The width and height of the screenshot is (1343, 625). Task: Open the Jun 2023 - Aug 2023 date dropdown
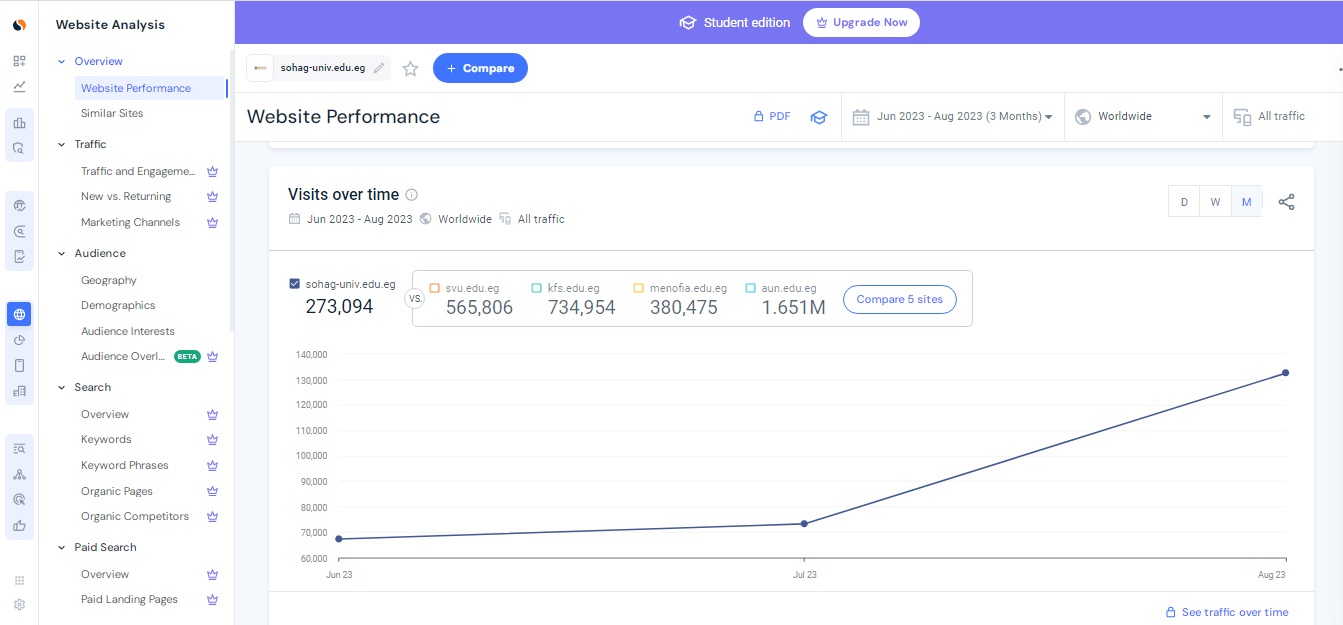click(953, 117)
